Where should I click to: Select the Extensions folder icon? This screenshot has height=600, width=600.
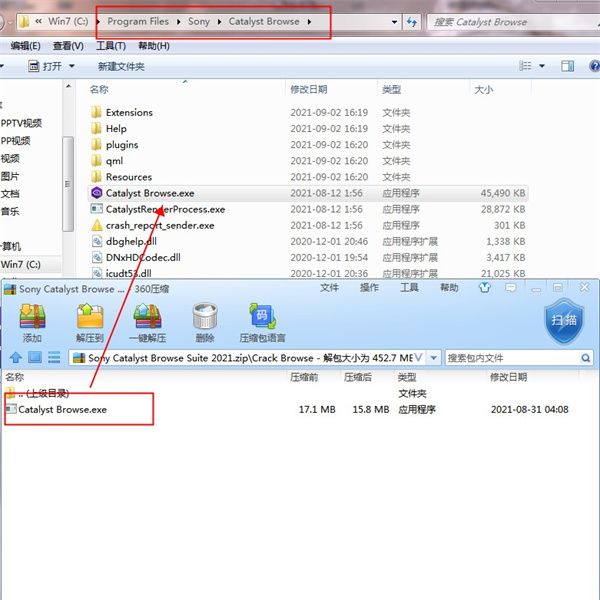96,112
